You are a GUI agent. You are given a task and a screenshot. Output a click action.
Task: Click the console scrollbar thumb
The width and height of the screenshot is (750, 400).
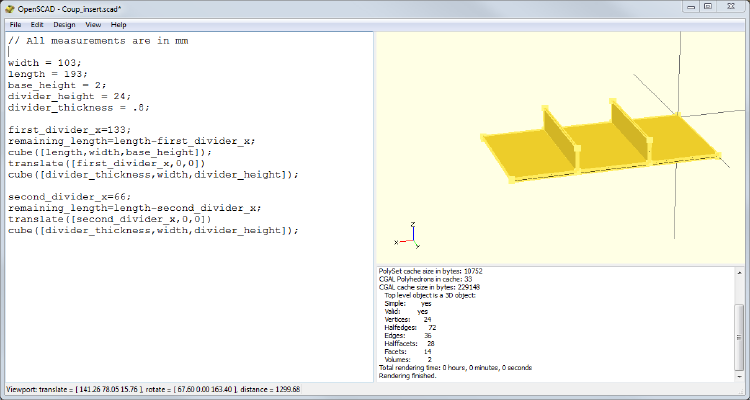(739, 337)
